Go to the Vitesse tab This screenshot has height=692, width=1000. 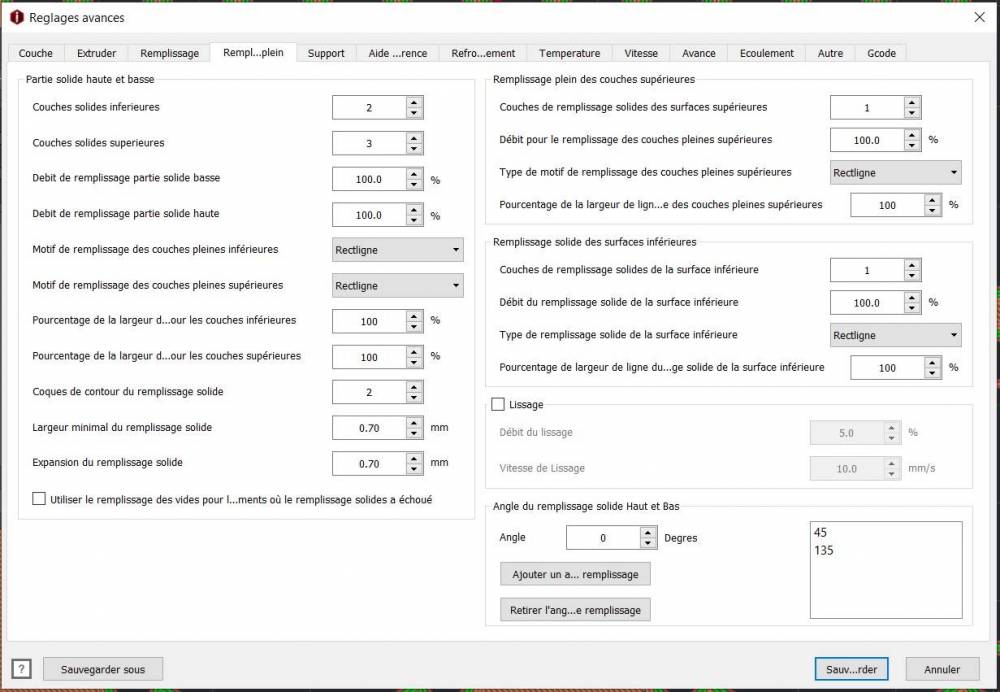(641, 53)
